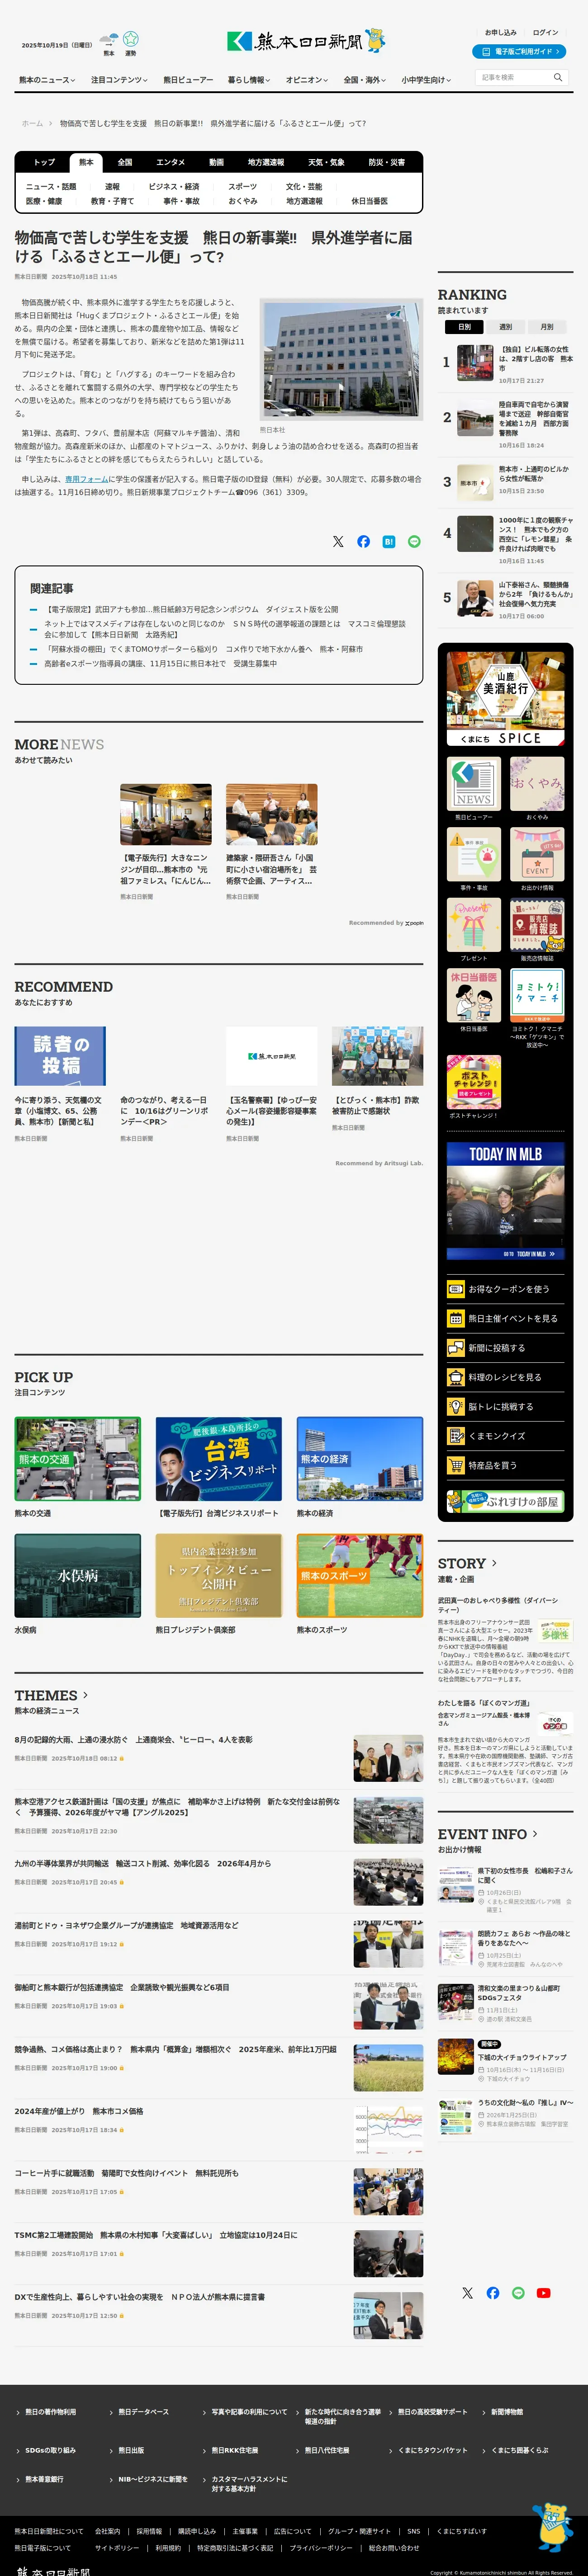Click cooking pot icon 料理のレシピを見る

pyautogui.click(x=455, y=1377)
